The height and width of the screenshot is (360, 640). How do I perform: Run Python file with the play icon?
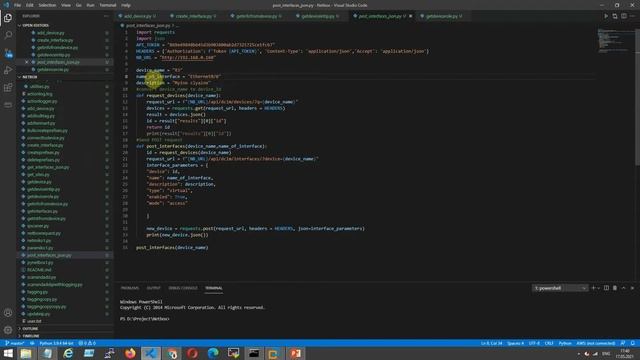point(606,16)
